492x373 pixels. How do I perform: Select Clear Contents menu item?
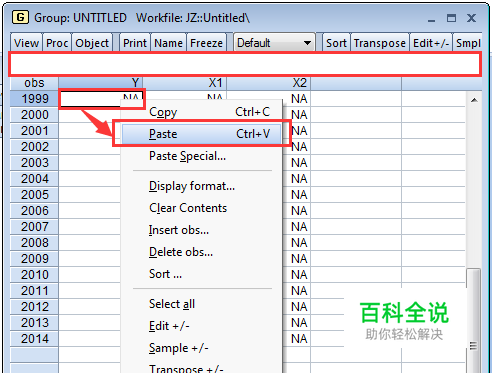click(x=202, y=208)
